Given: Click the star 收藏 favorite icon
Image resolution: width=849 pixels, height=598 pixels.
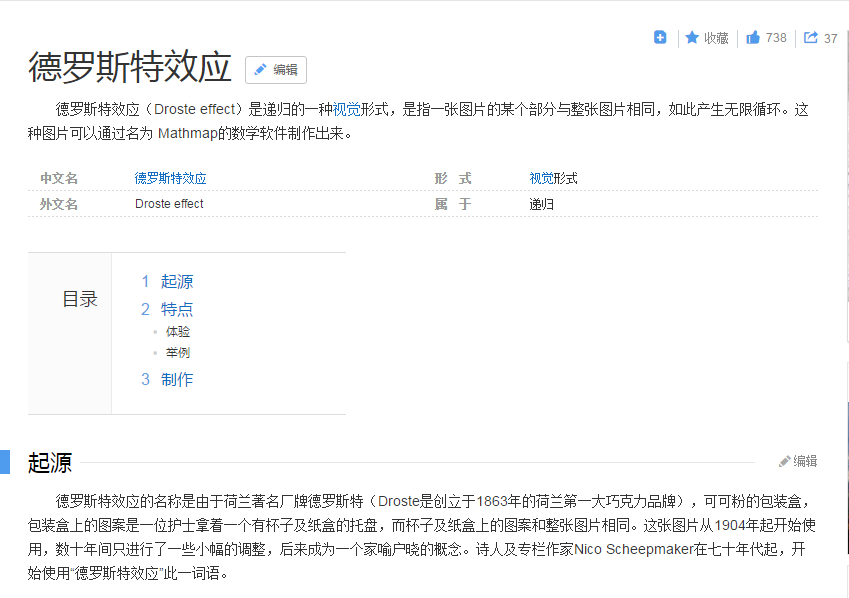Looking at the screenshot, I should pos(692,37).
